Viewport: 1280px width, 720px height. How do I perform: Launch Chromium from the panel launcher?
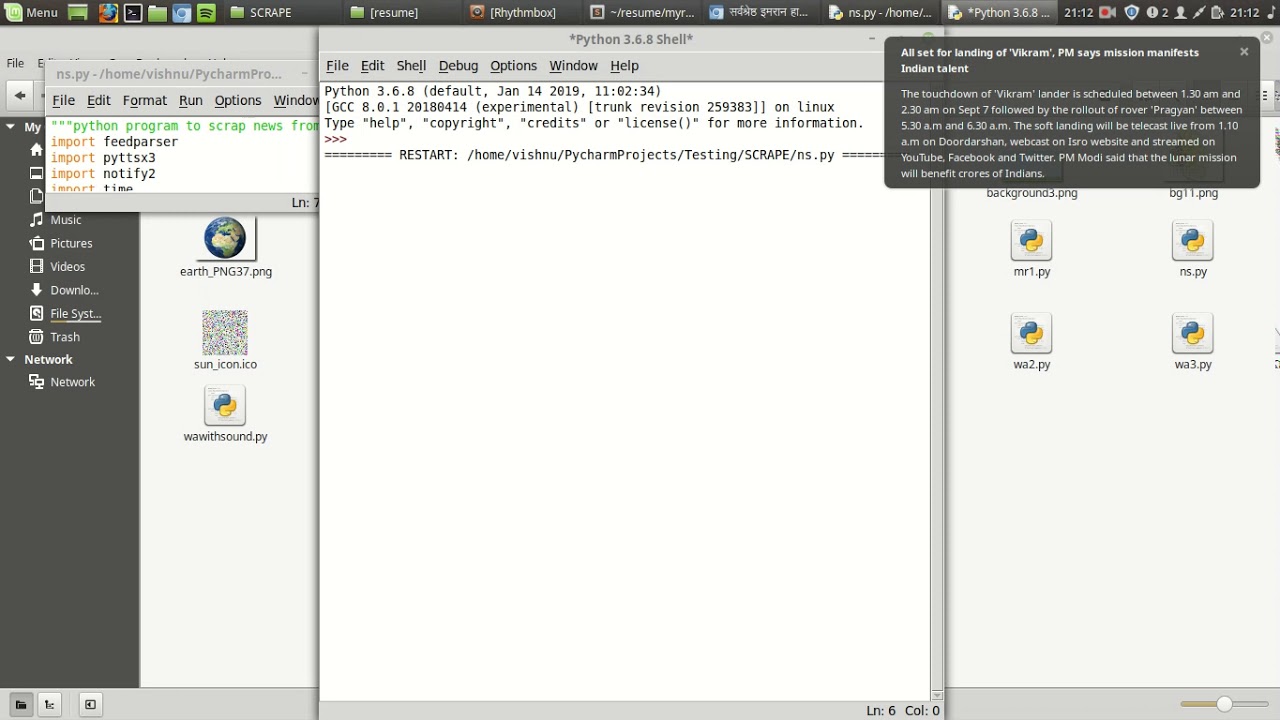point(182,13)
